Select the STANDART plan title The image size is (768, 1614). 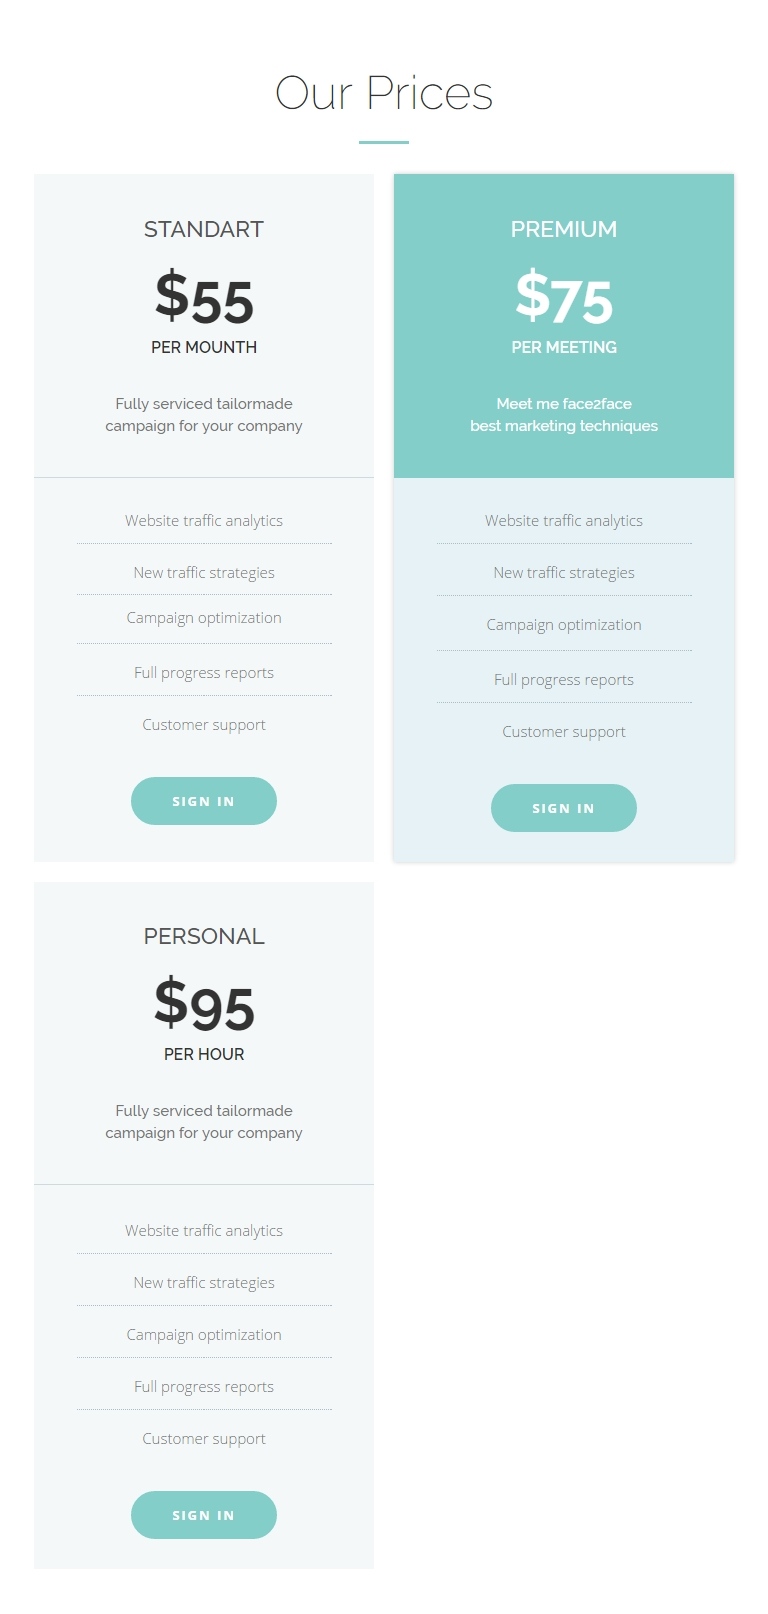(x=204, y=229)
